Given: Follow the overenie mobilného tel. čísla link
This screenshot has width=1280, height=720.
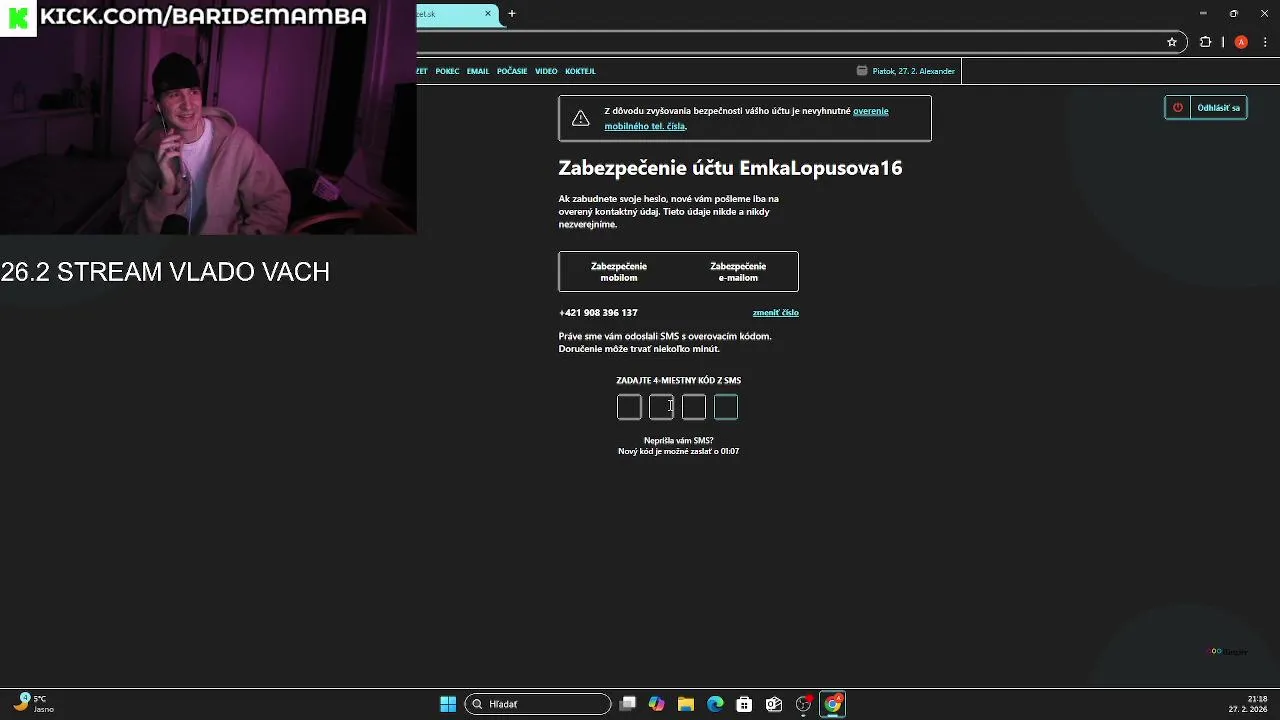Looking at the screenshot, I should (x=746, y=119).
